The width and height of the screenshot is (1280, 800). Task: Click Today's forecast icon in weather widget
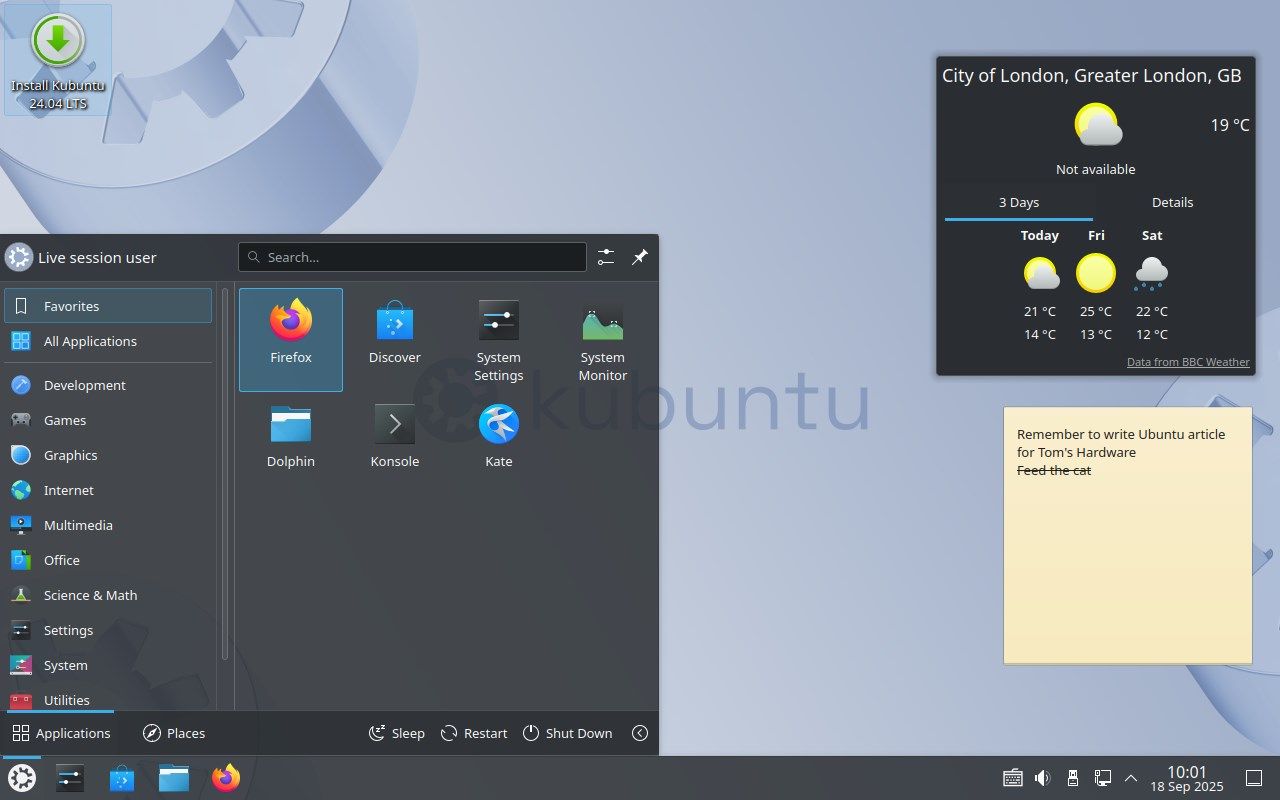click(1040, 273)
